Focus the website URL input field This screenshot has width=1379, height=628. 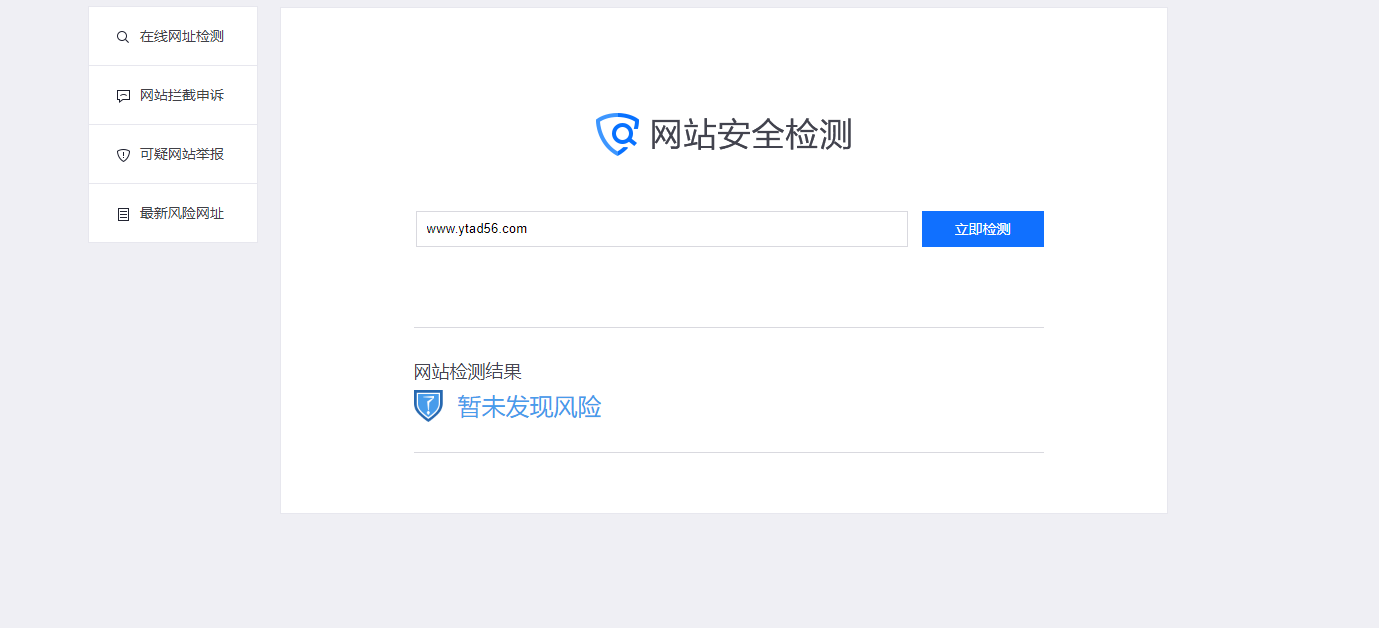tap(662, 229)
